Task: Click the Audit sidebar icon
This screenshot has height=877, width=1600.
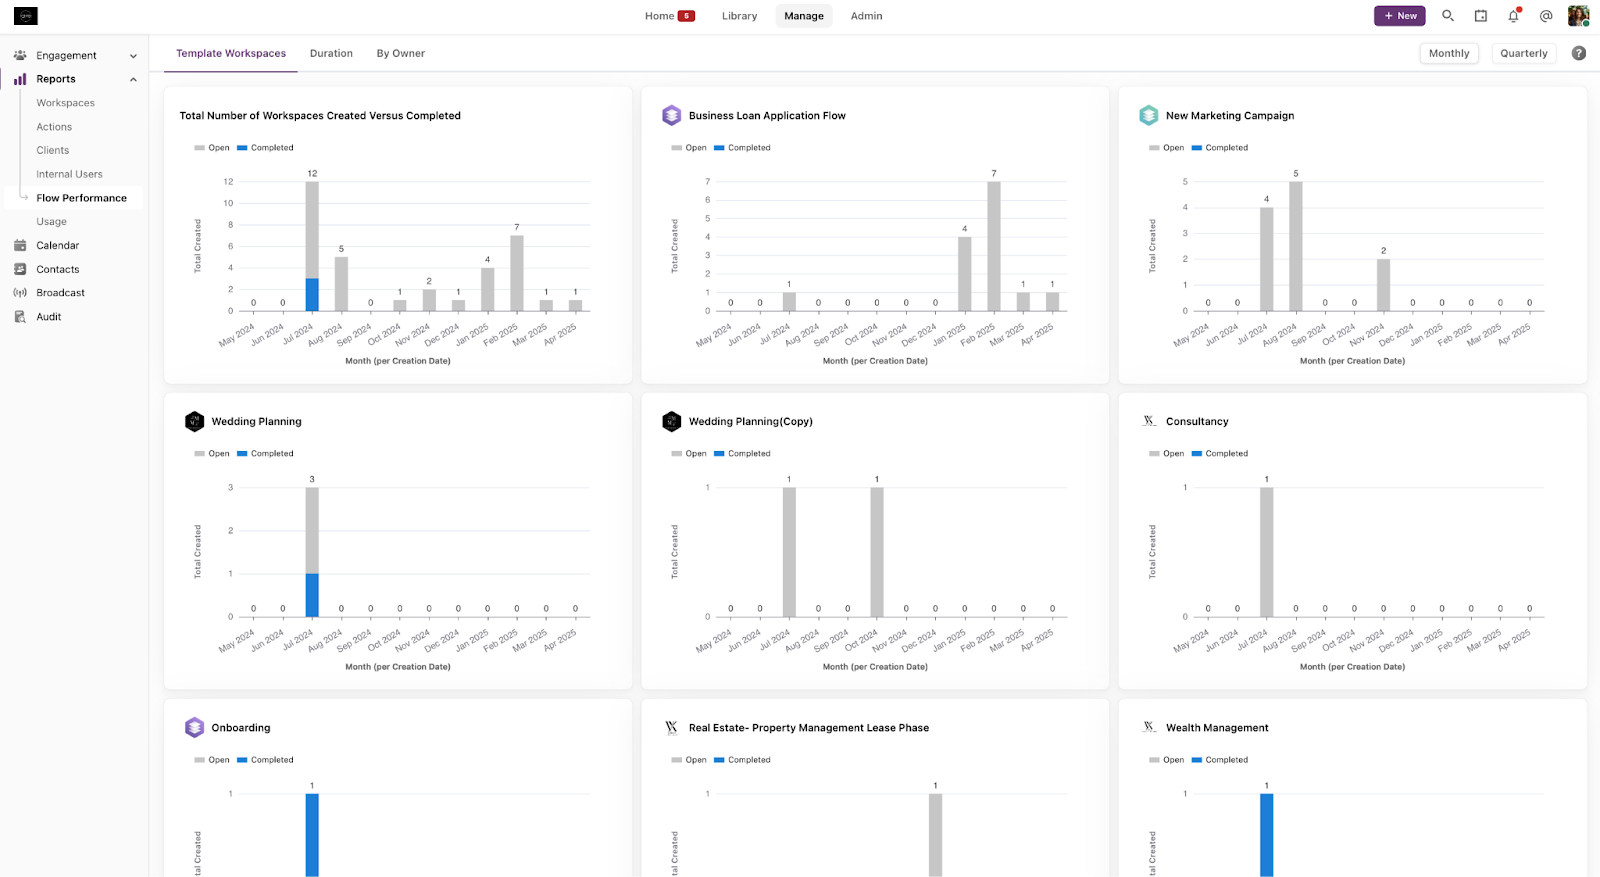Action: (20, 317)
